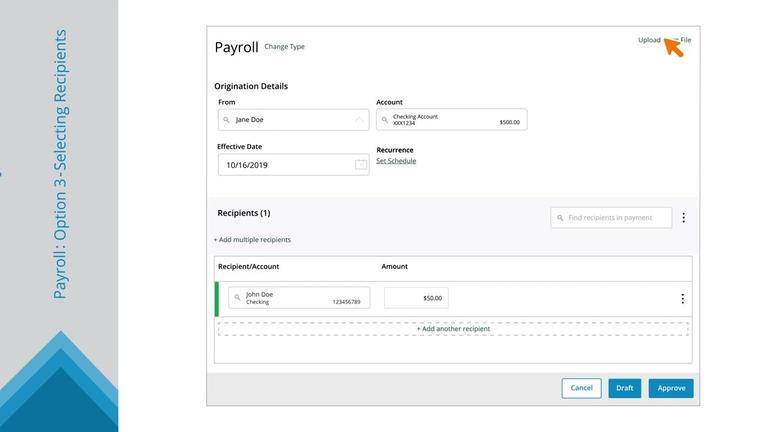The image size is (768, 432).
Task: Cancel the payroll payment
Action: pyautogui.click(x=581, y=388)
